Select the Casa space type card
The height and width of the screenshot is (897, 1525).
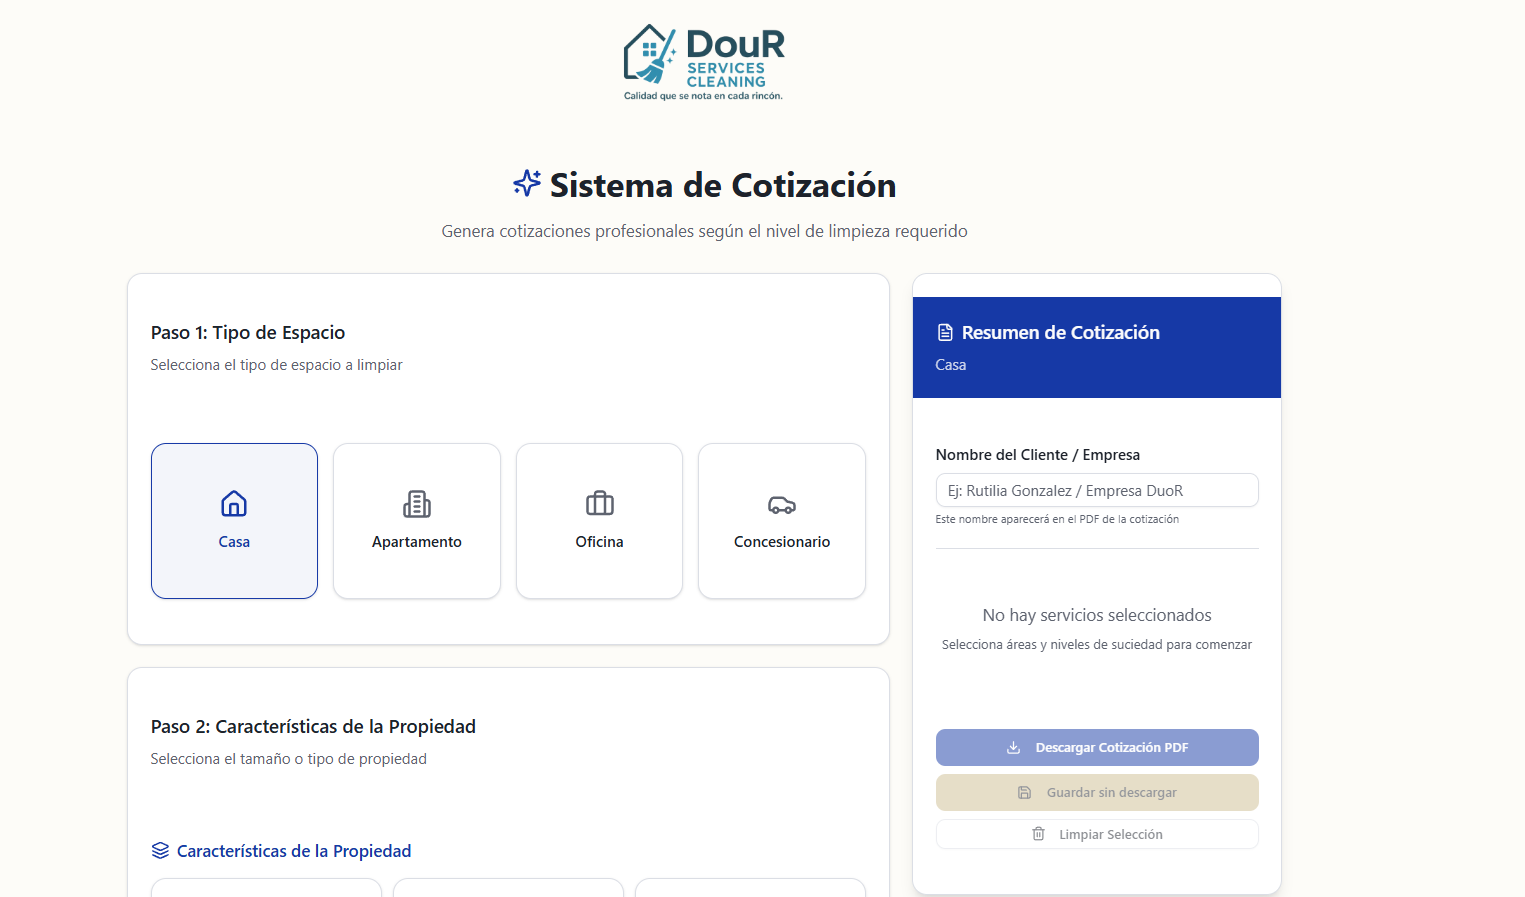[x=234, y=521]
